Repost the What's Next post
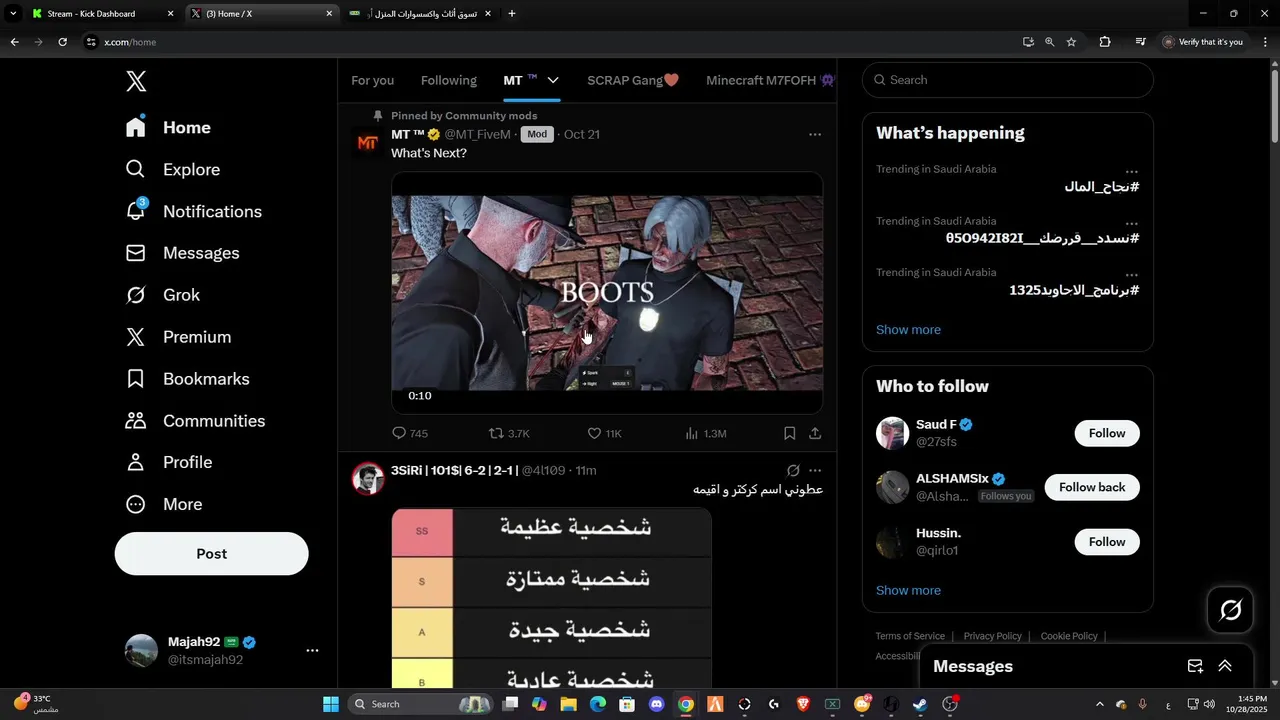This screenshot has height=720, width=1280. 508,434
